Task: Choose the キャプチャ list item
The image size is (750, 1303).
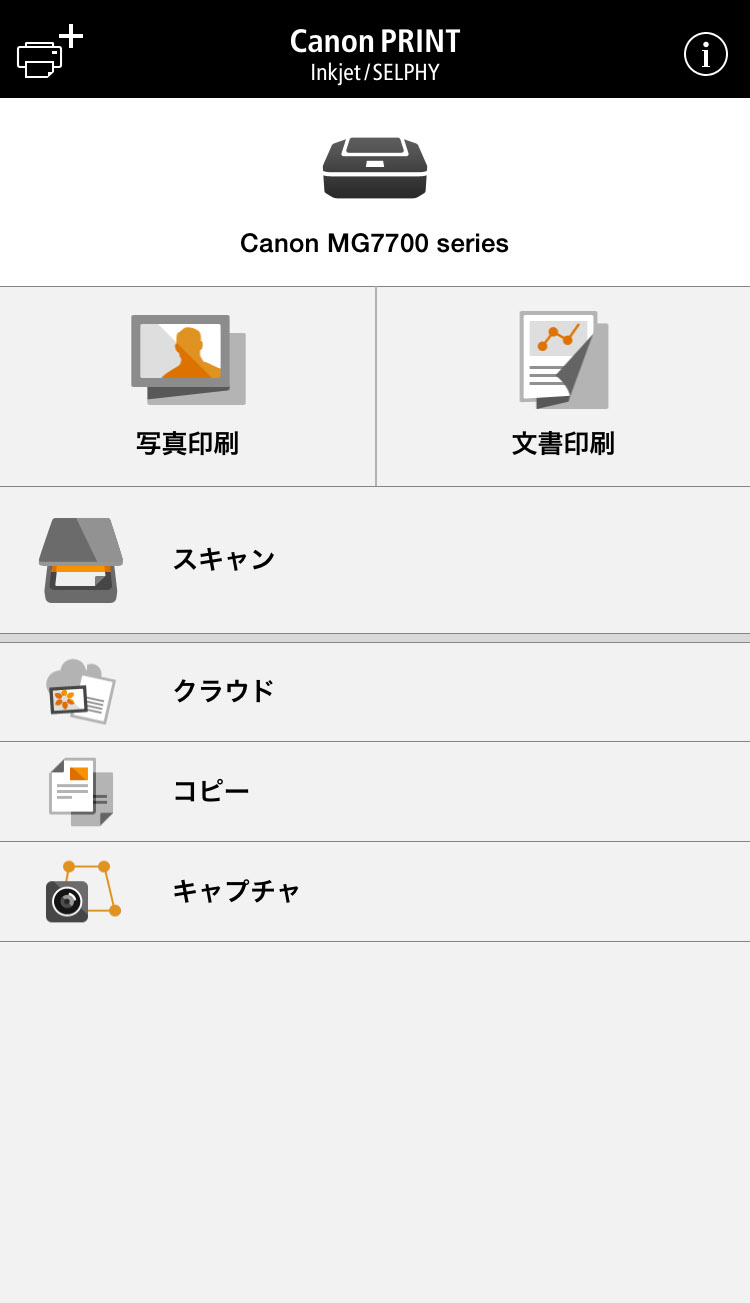Action: [x=236, y=891]
